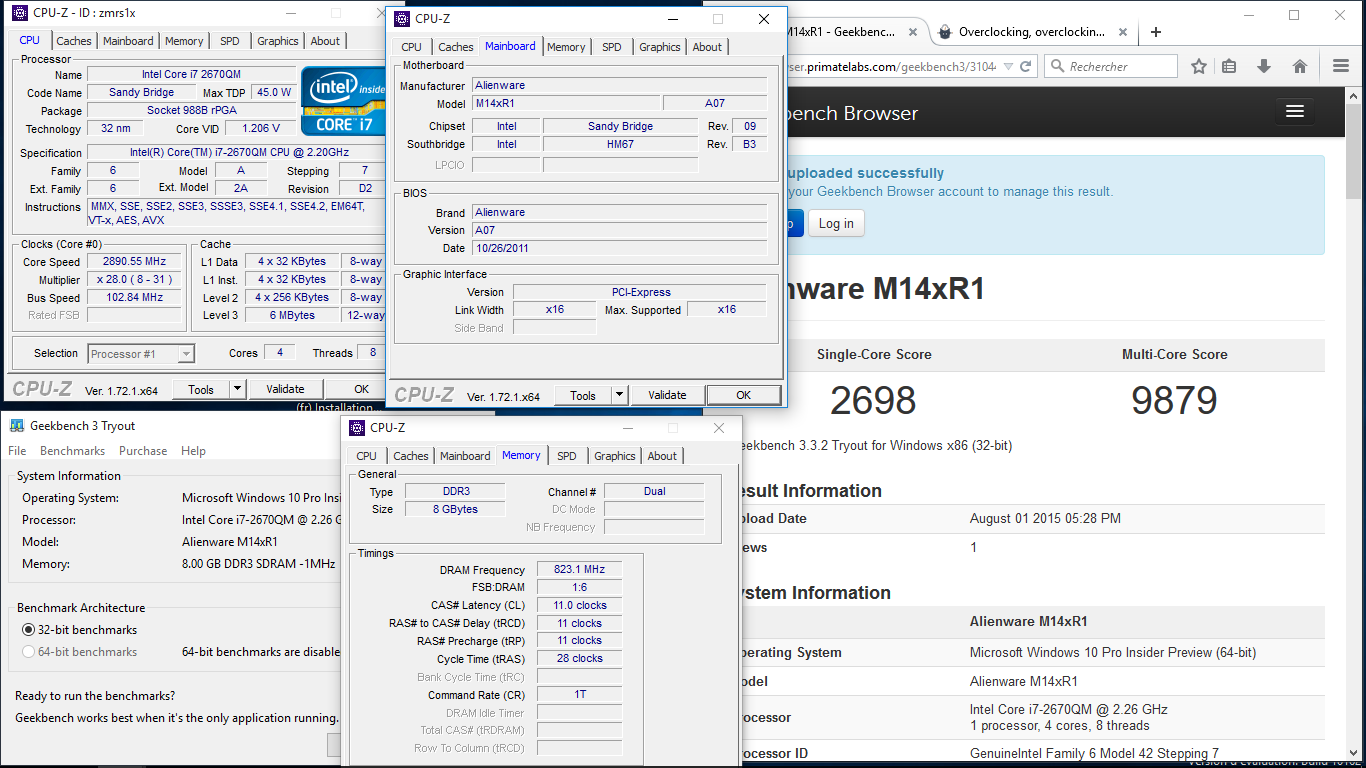Select 32-bit benchmarks radio button
This screenshot has width=1366, height=768.
click(28, 630)
